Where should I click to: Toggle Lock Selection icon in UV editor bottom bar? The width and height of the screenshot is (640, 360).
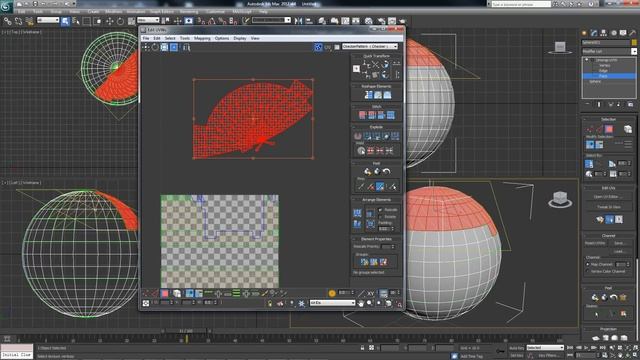coord(270,303)
